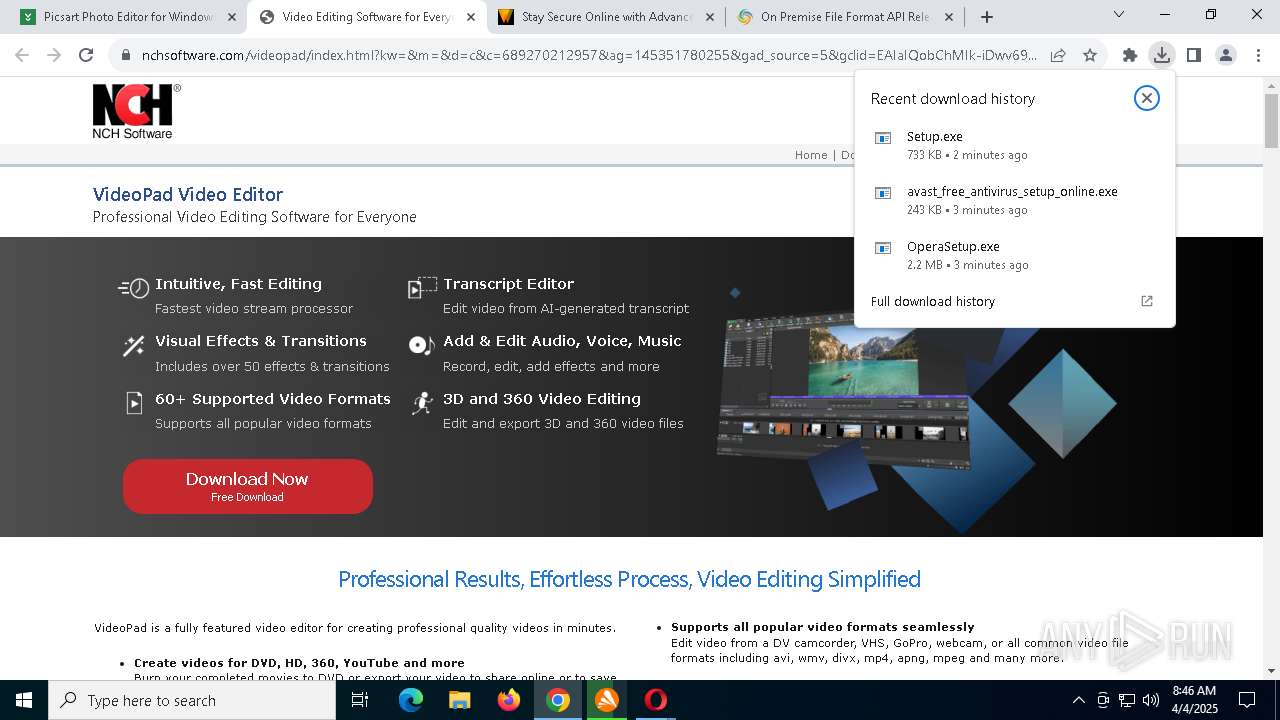Show hidden system tray icons
The image size is (1280, 720).
(1078, 700)
